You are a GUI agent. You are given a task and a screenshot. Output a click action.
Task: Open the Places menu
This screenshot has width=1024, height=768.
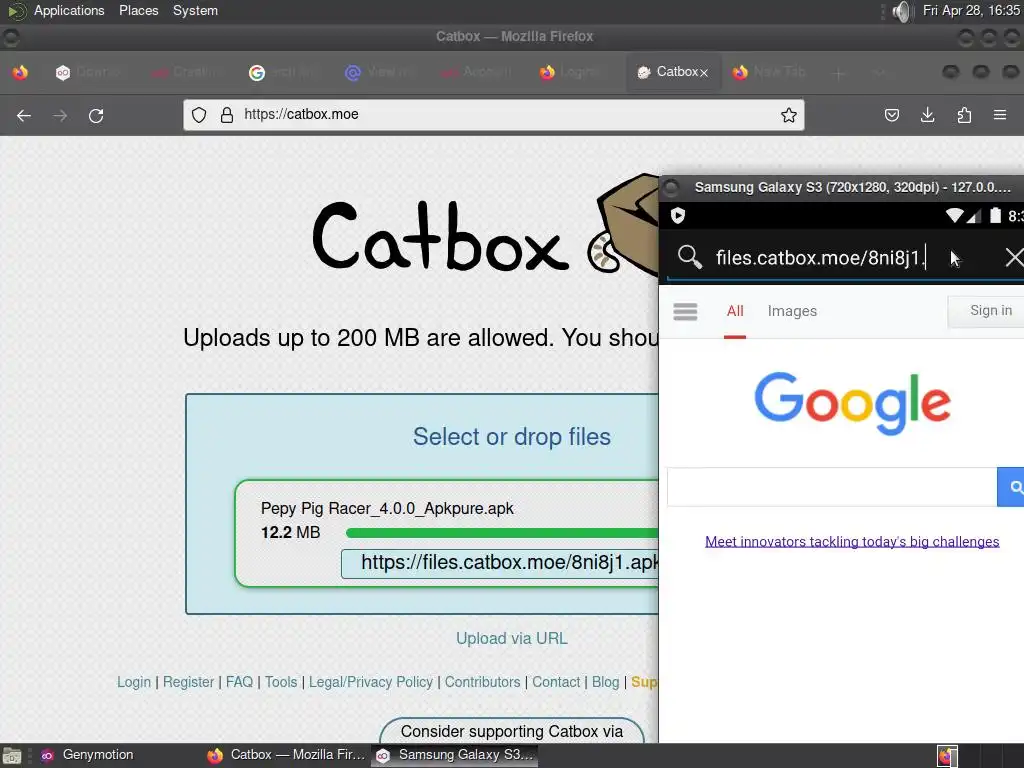138,10
